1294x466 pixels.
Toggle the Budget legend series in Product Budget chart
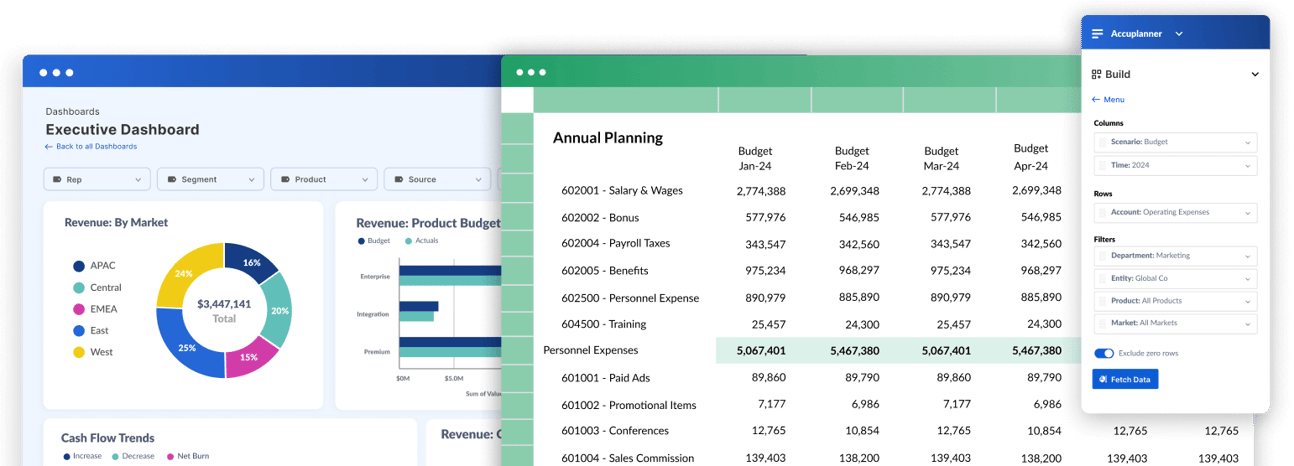(x=362, y=241)
